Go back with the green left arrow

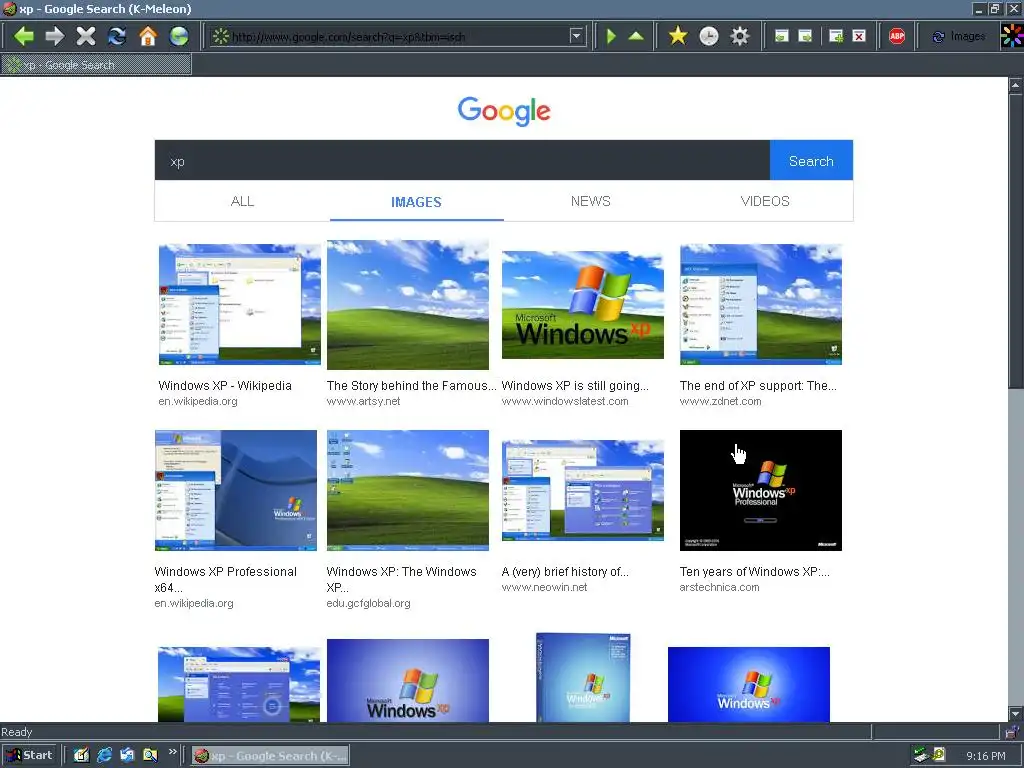click(24, 36)
